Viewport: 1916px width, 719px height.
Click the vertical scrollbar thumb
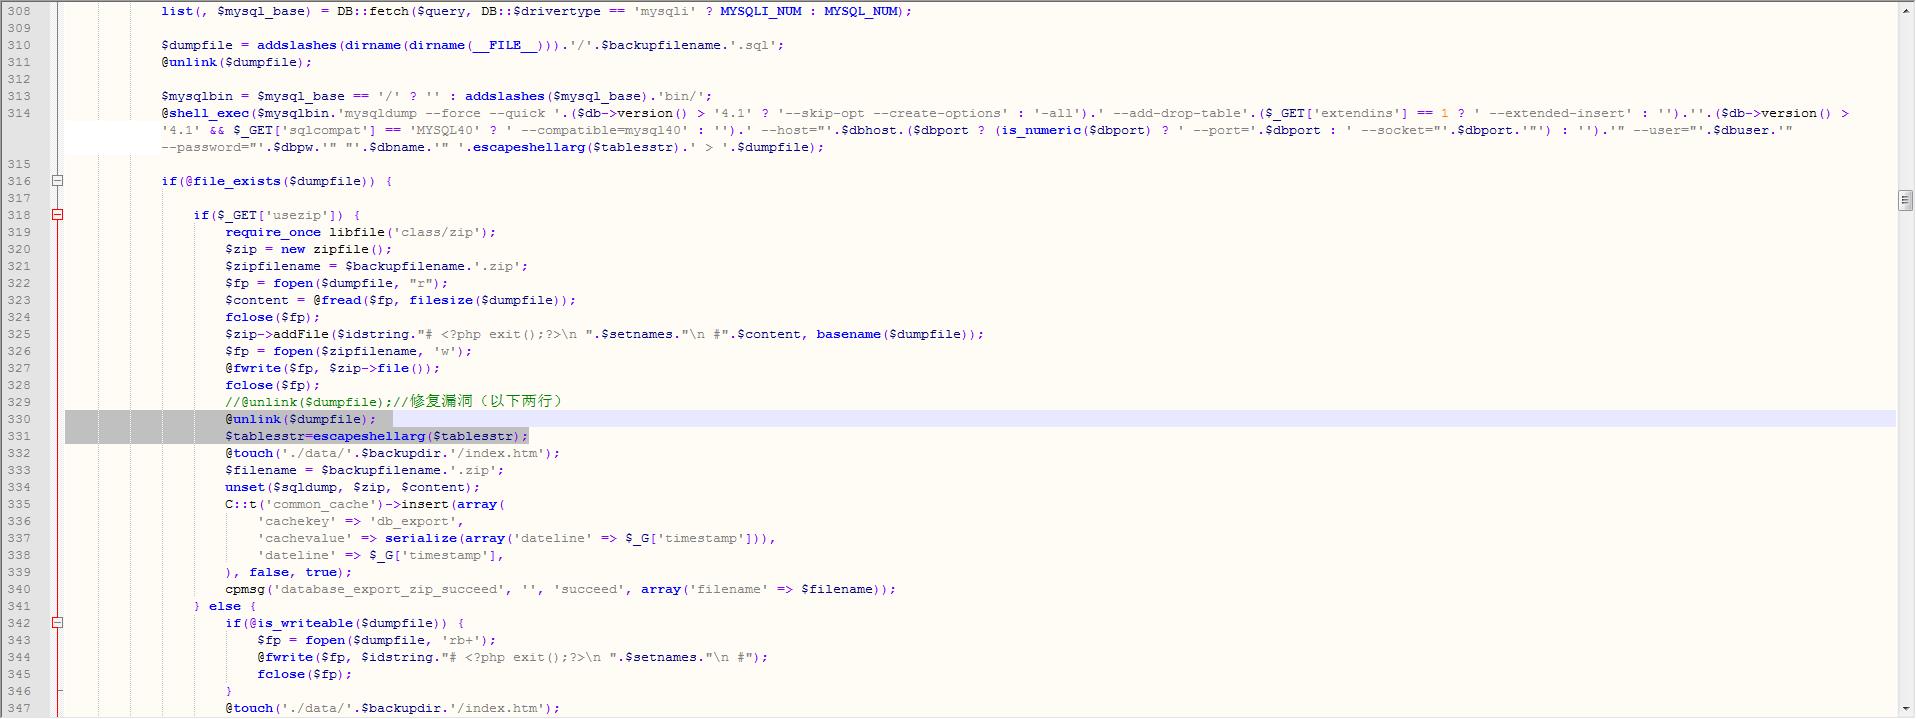coord(1905,200)
